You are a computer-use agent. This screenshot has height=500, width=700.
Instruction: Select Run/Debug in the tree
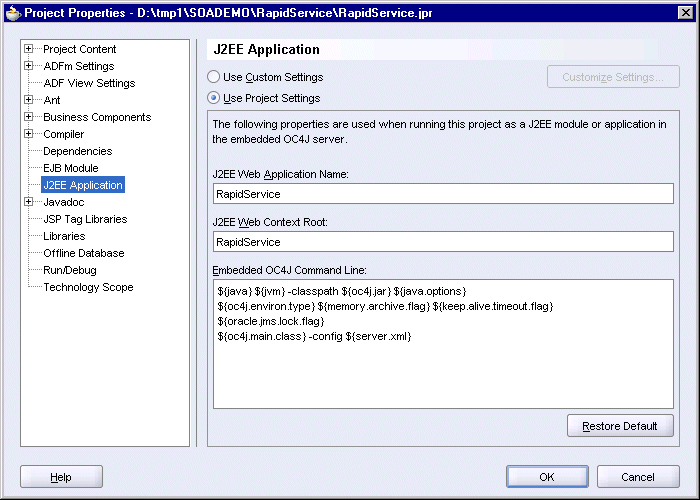coord(70,270)
